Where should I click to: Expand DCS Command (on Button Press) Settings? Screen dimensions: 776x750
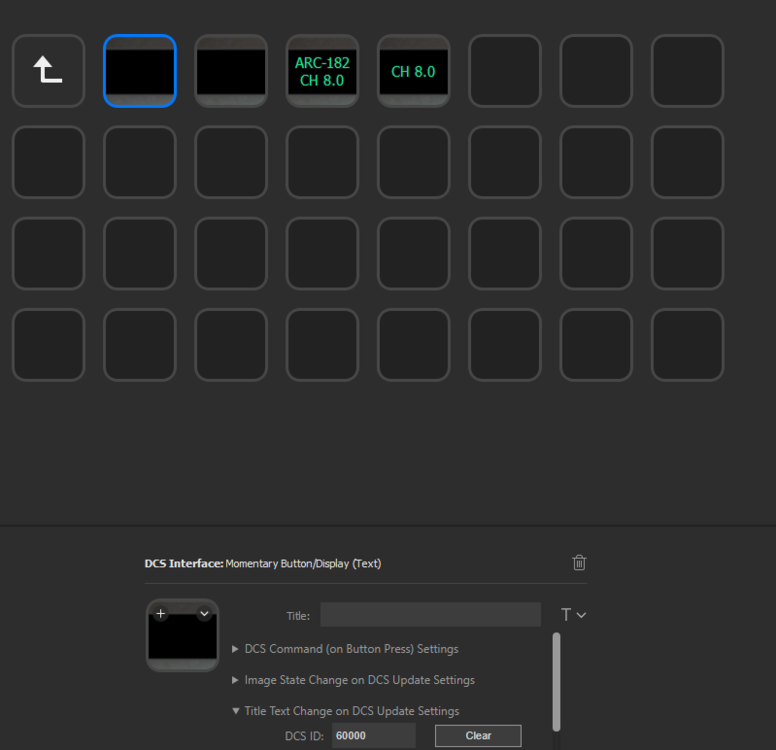345,649
